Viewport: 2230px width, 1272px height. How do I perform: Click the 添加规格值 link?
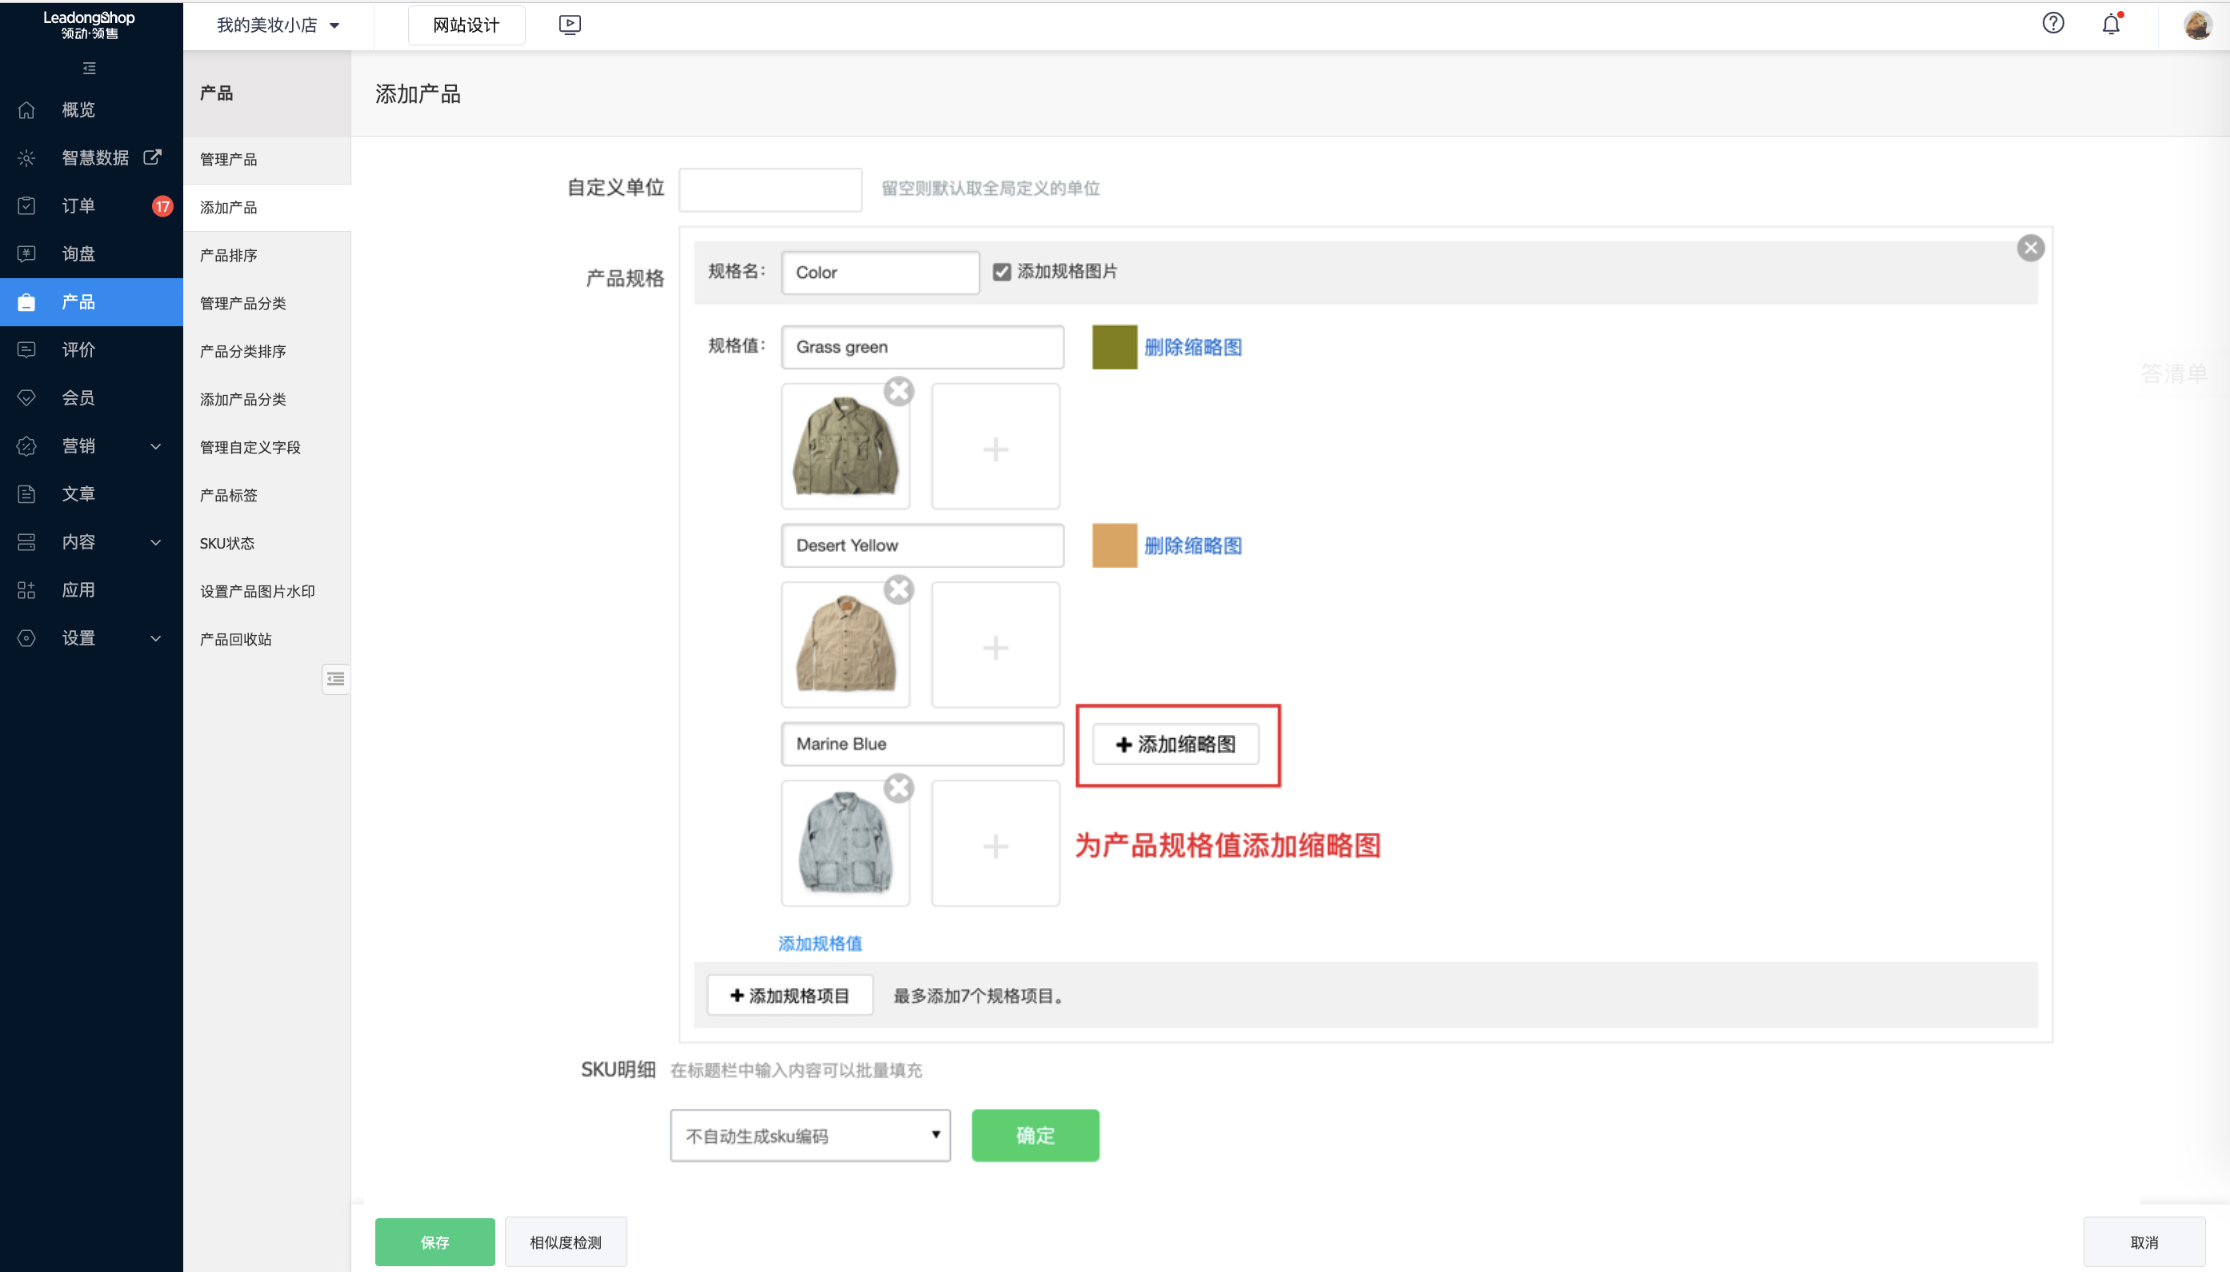tap(820, 943)
